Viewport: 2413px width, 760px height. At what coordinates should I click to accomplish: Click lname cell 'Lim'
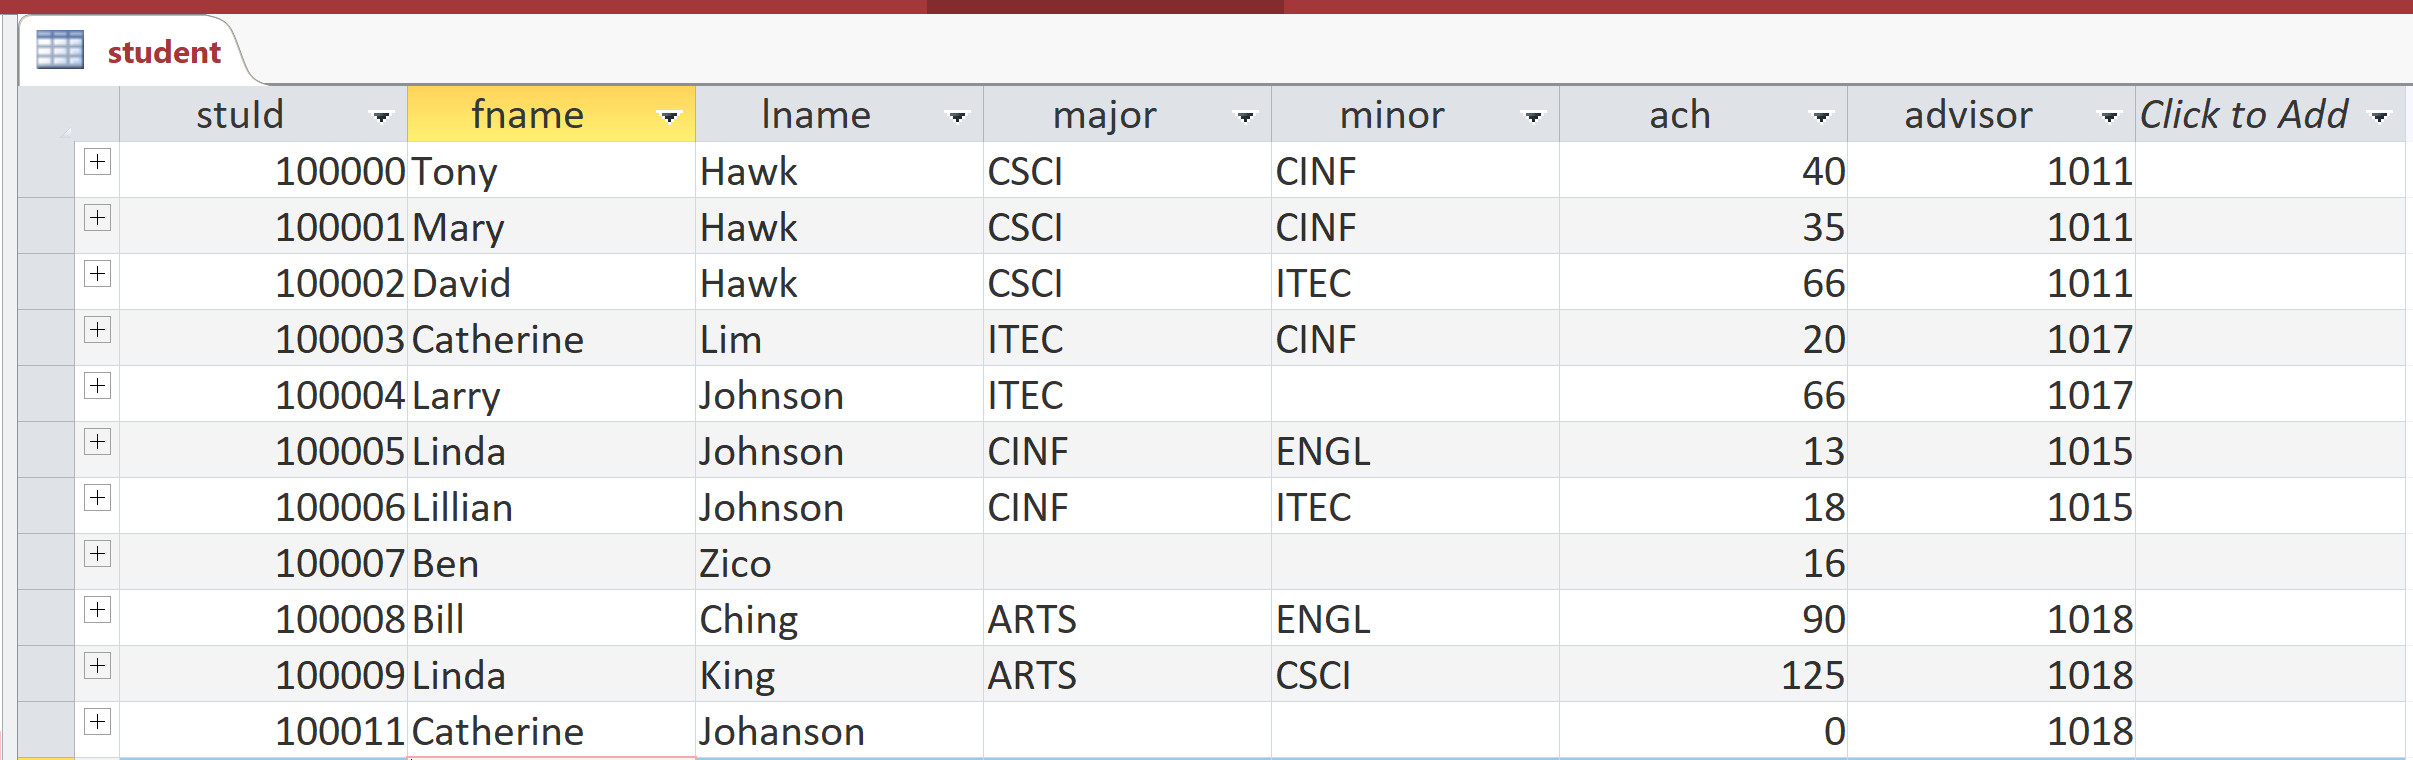(839, 338)
